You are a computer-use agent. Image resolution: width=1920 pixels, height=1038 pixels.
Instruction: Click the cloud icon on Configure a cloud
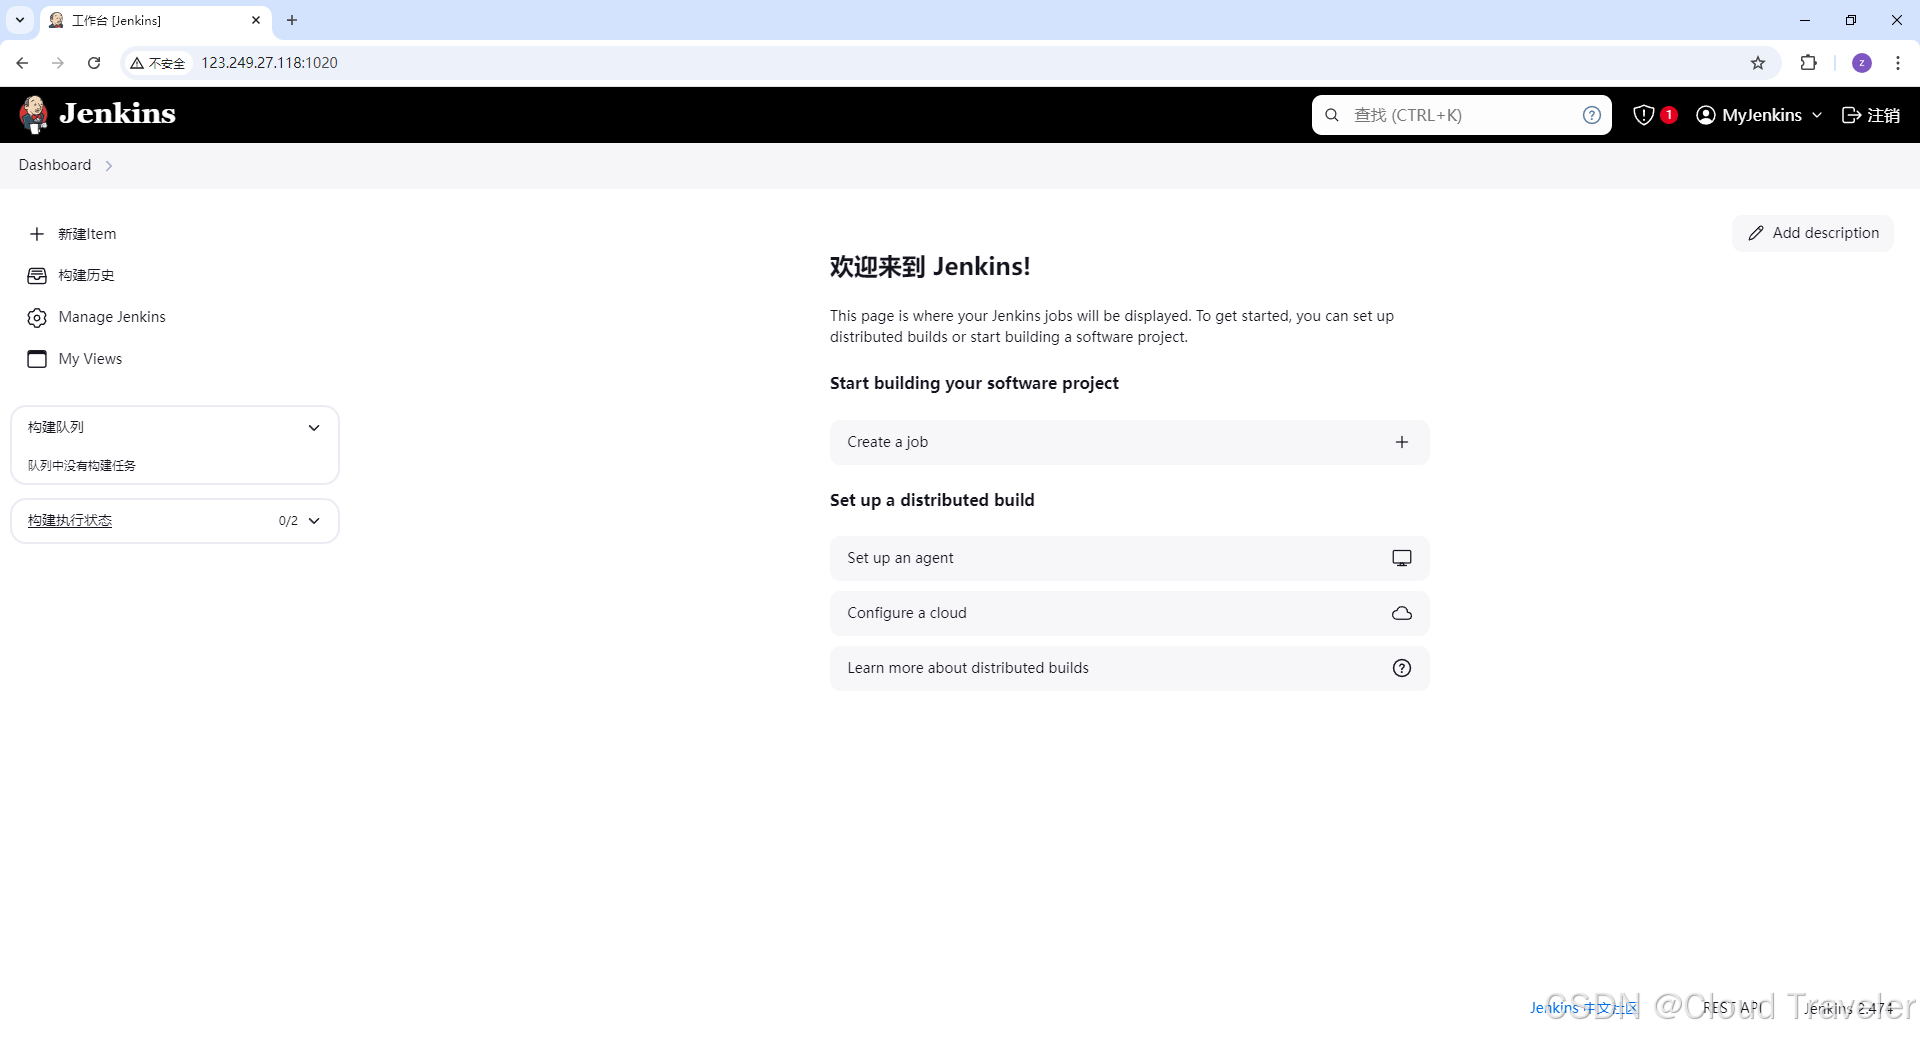tap(1402, 613)
